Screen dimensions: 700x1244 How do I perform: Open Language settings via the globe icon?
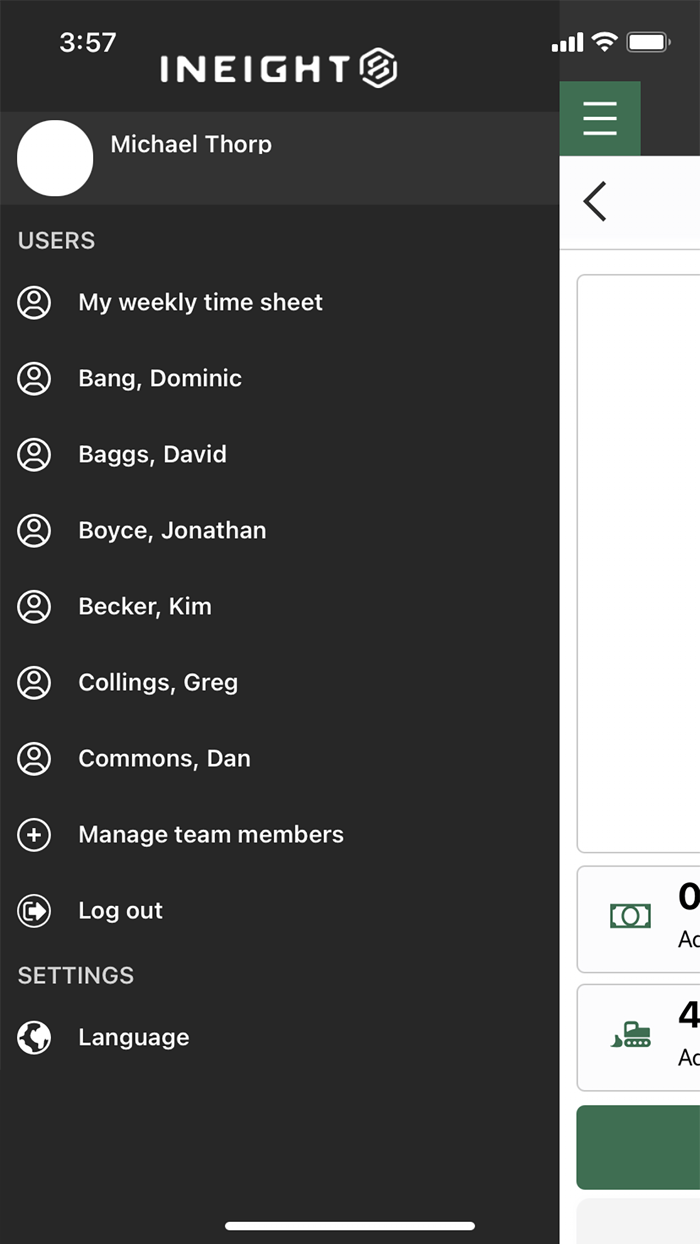pos(33,1037)
